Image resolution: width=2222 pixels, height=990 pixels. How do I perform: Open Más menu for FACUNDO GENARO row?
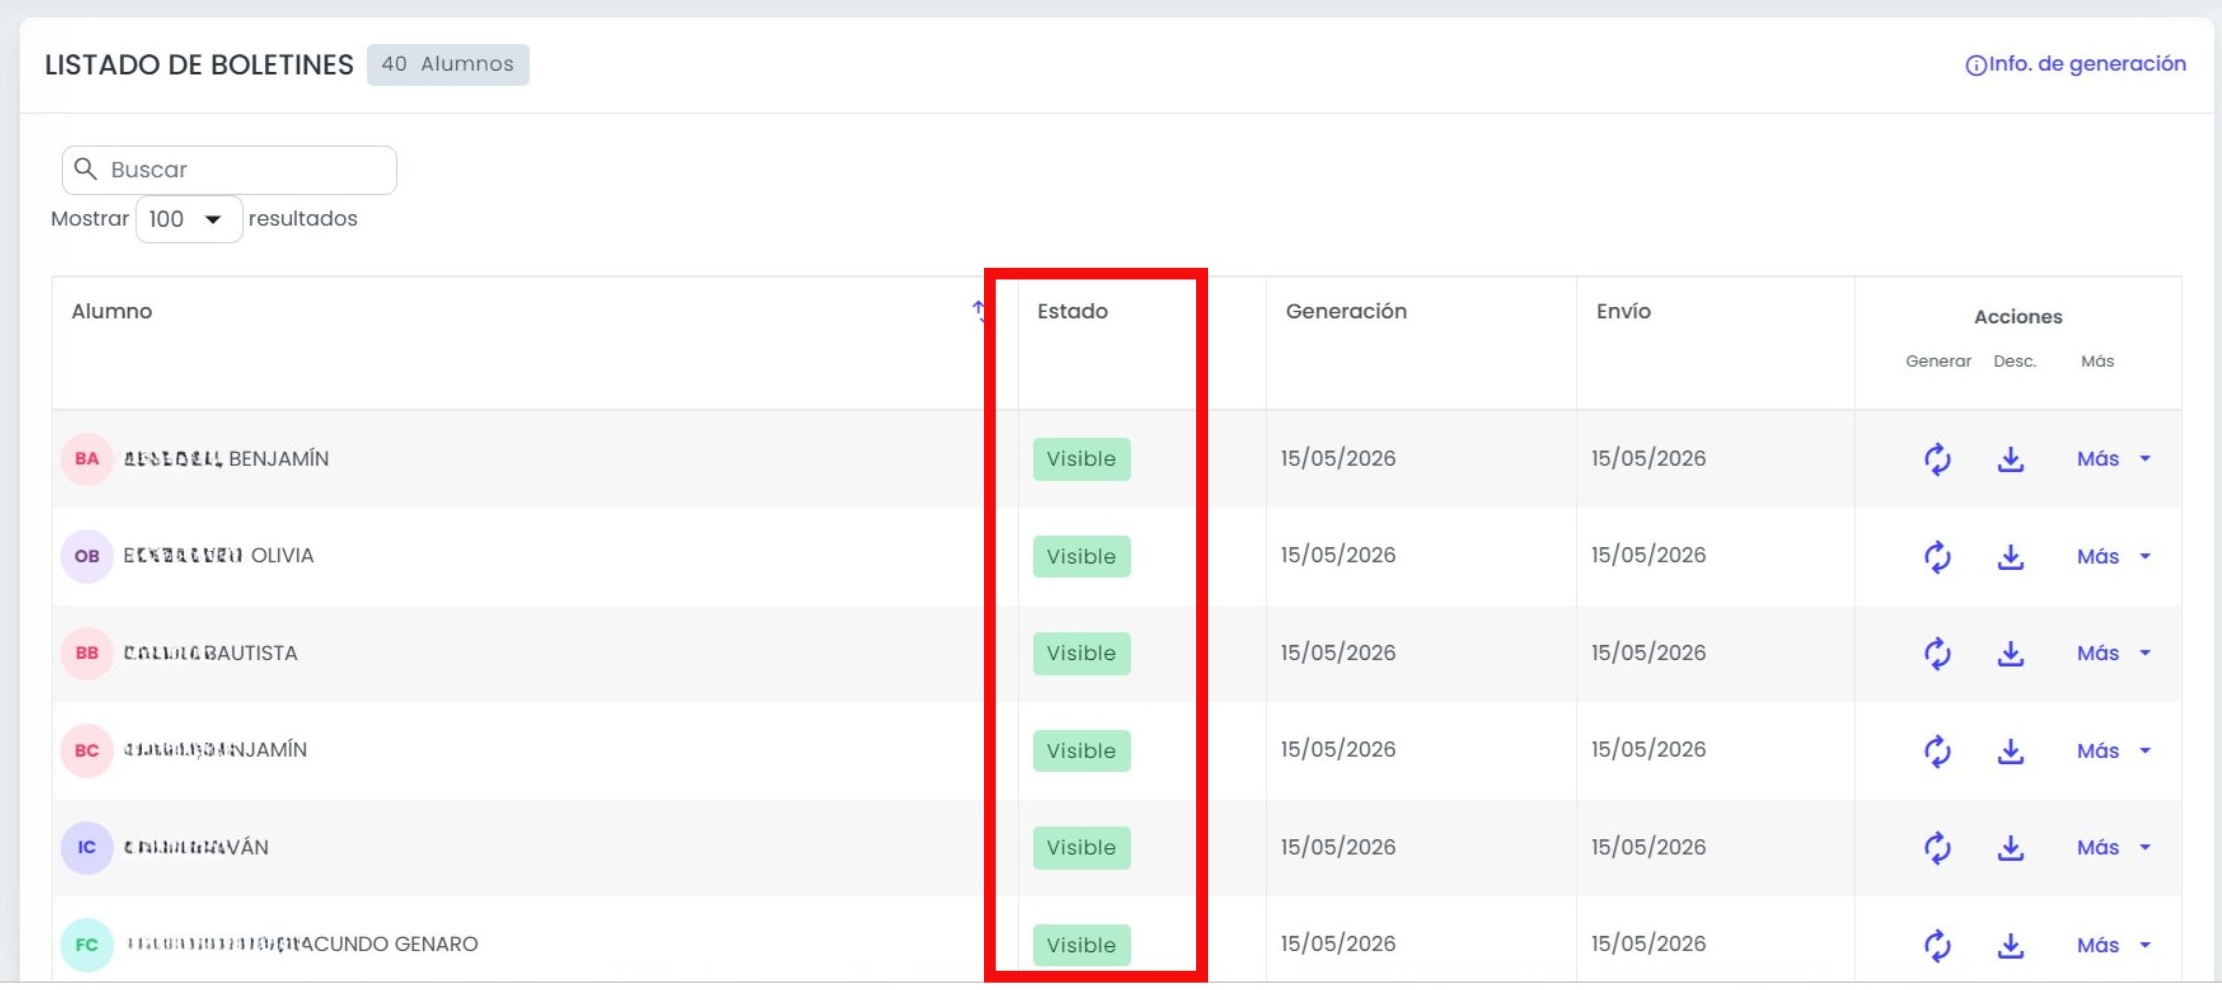coord(2113,944)
